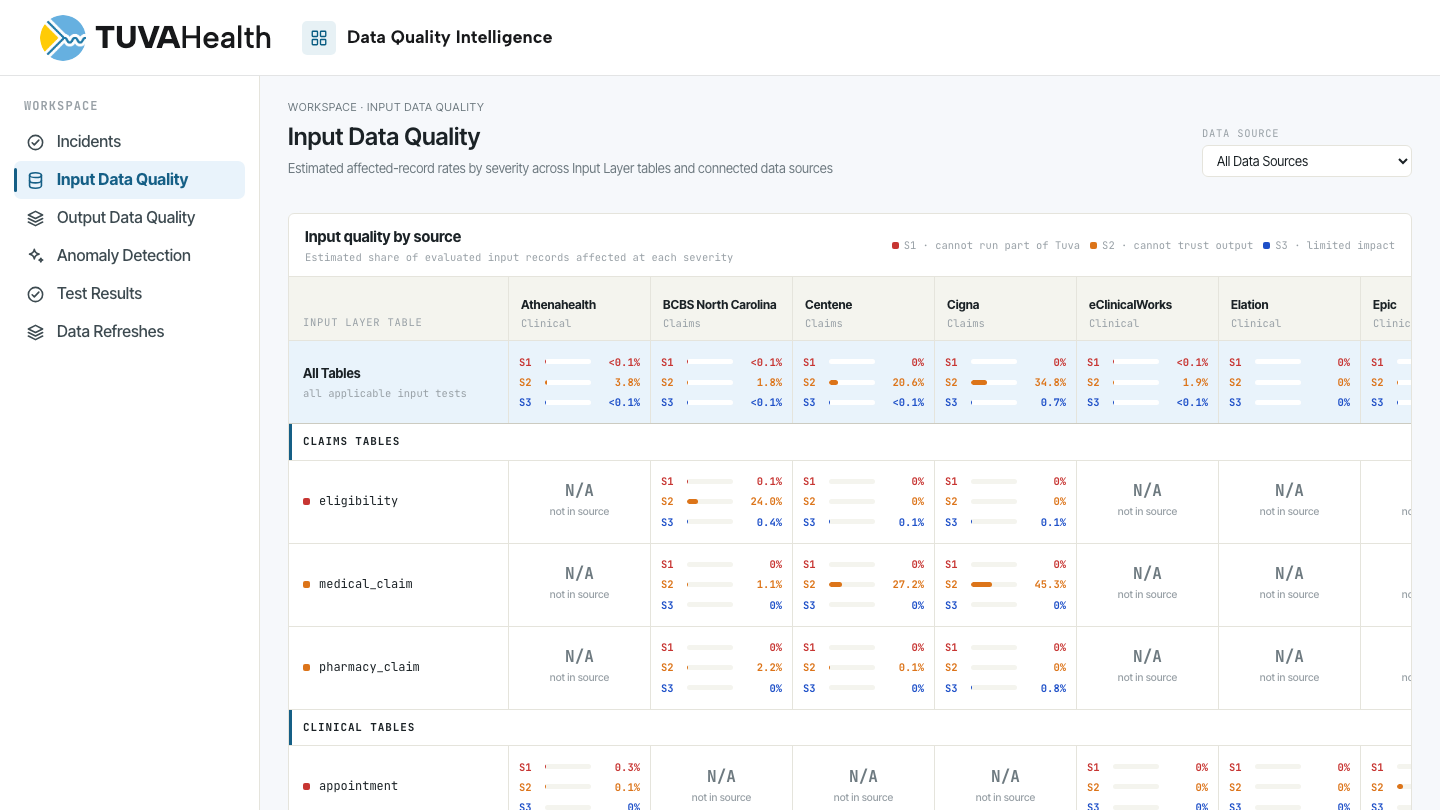Click the orange severity dot beside pharmacy_claim
The image size is (1440, 810).
pos(306,667)
